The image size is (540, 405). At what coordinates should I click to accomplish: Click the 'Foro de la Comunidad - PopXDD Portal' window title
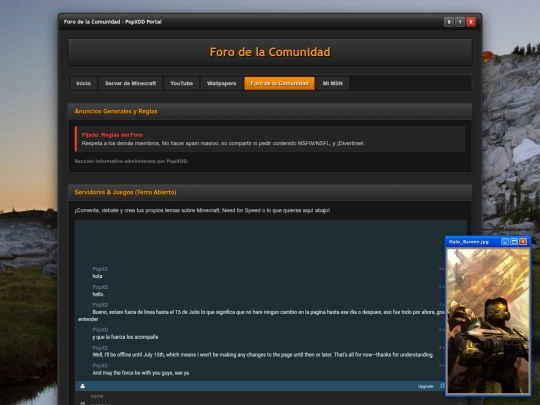tap(113, 22)
